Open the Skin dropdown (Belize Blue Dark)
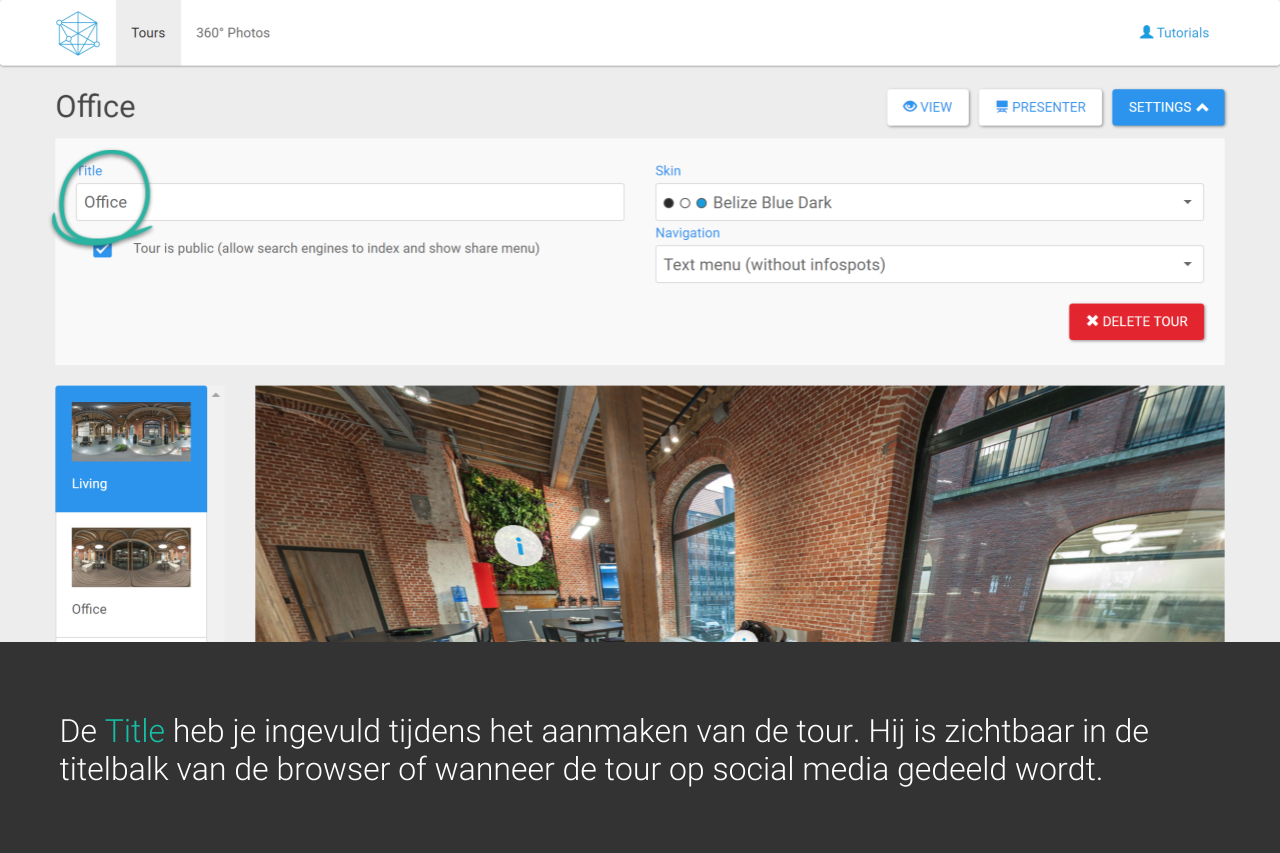 point(929,202)
